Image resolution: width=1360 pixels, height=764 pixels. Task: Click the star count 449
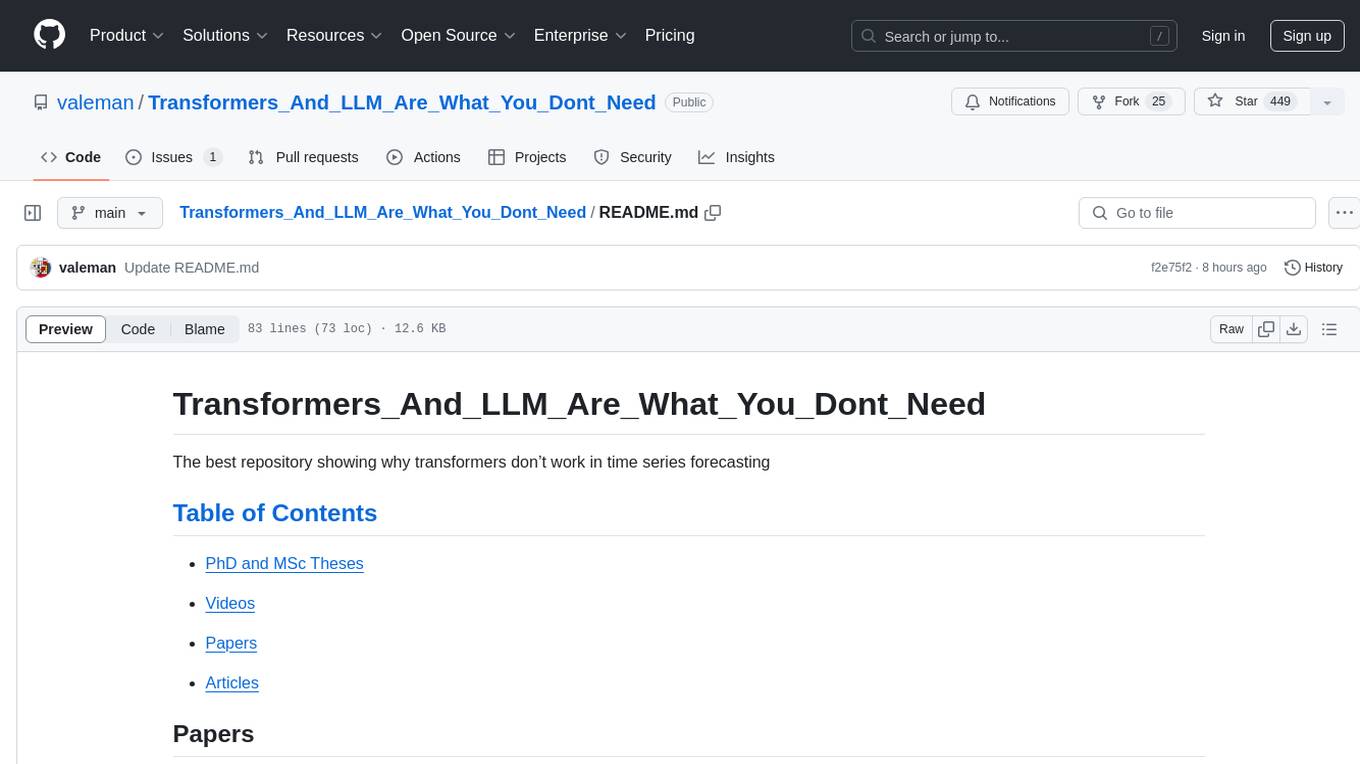[1280, 102]
